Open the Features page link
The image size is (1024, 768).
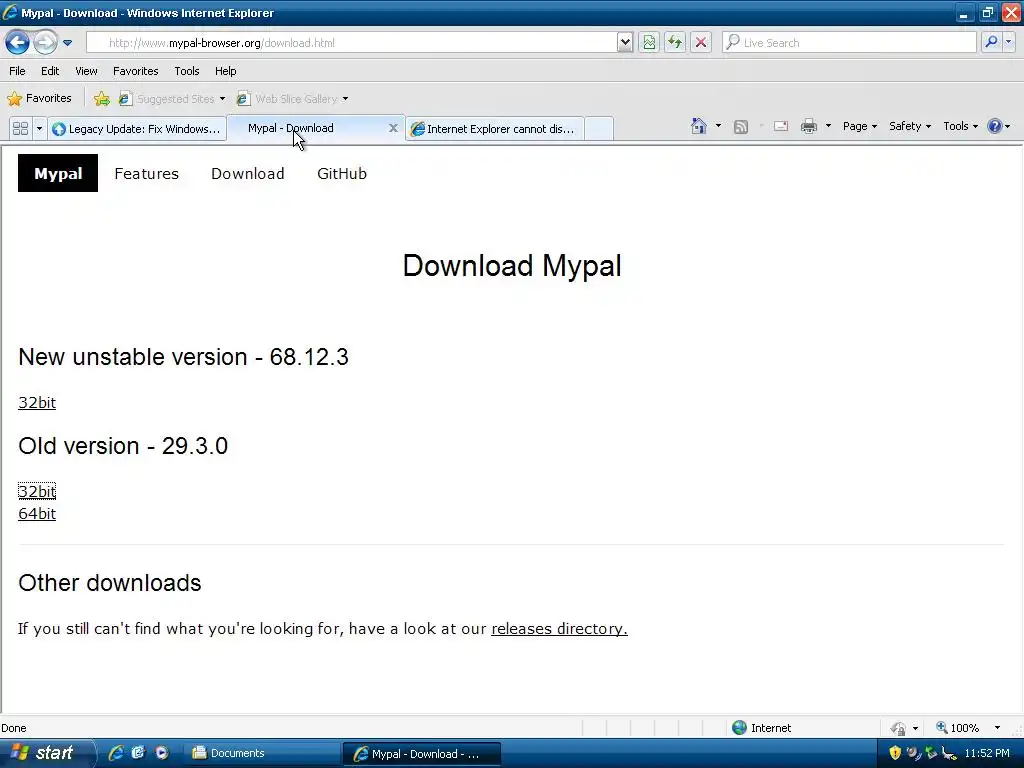146,174
